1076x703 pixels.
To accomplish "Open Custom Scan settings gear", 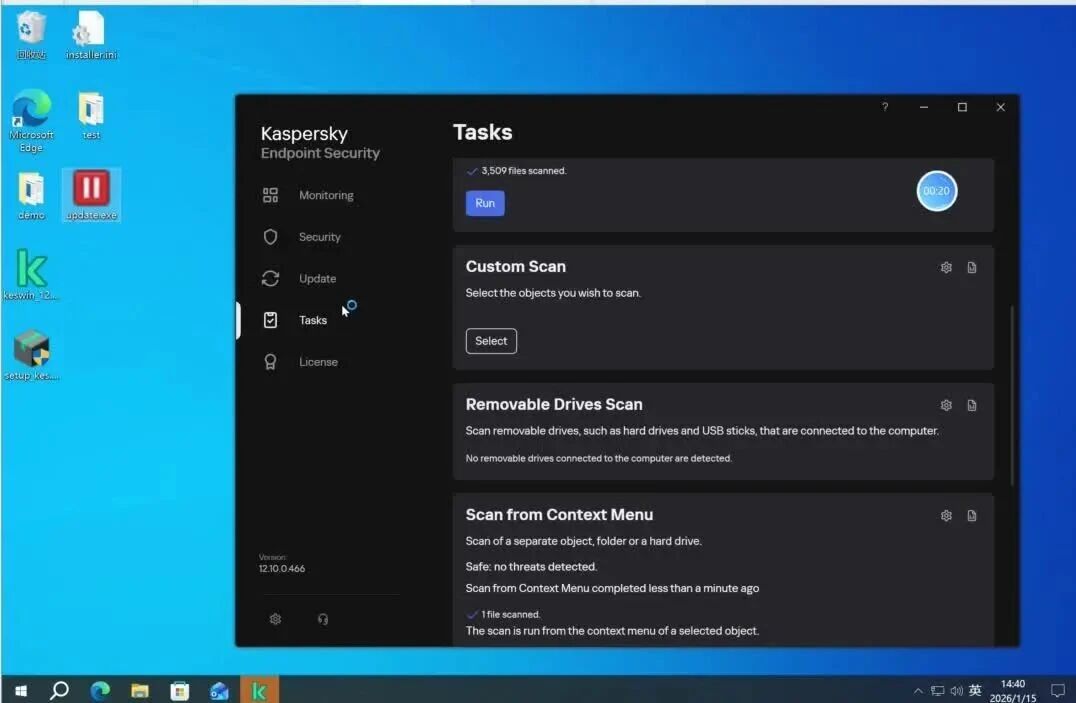I will point(946,268).
